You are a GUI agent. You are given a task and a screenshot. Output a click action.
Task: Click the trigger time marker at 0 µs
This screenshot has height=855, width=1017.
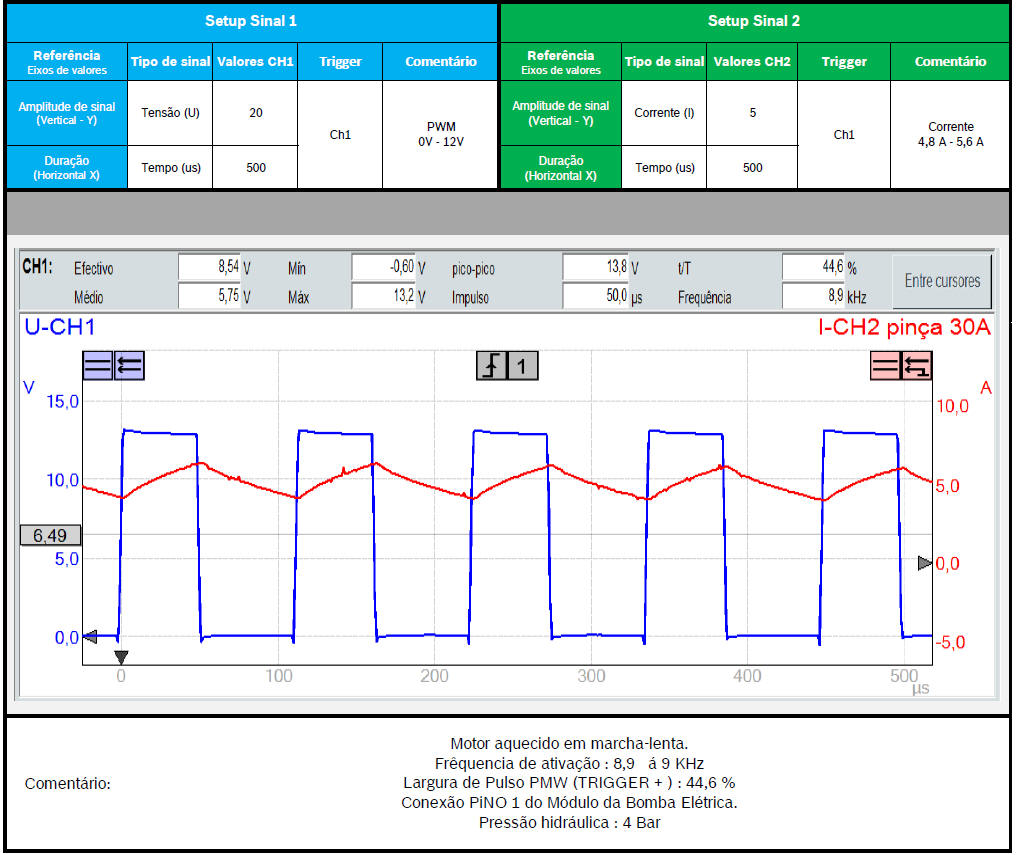coord(121,657)
